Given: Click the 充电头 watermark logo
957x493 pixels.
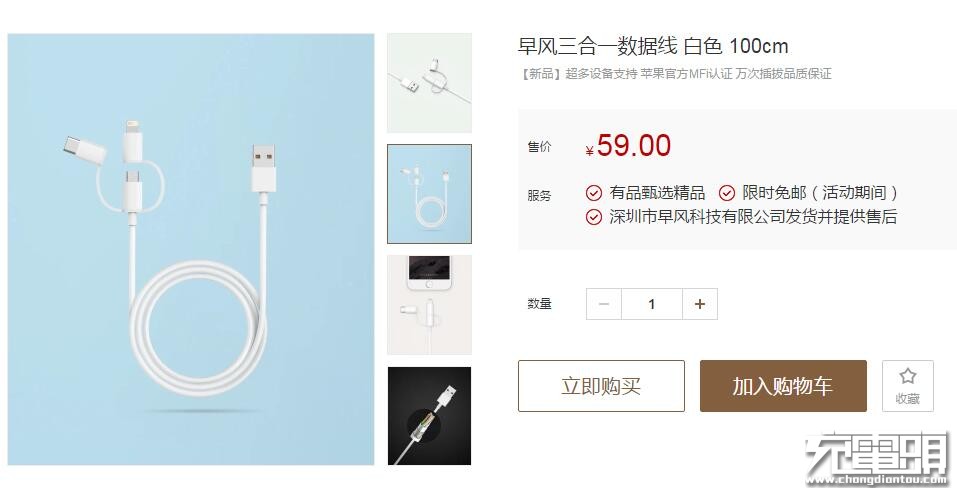Looking at the screenshot, I should point(877,458).
